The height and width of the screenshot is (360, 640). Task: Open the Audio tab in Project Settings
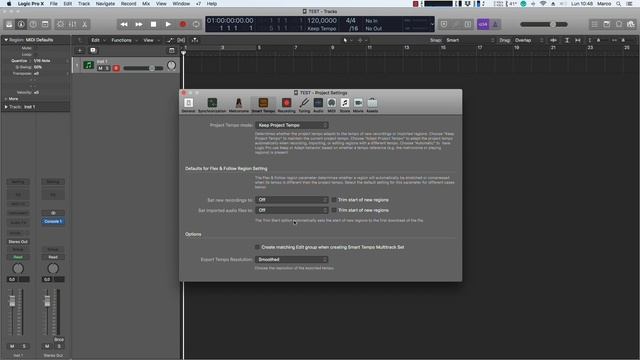coord(318,105)
